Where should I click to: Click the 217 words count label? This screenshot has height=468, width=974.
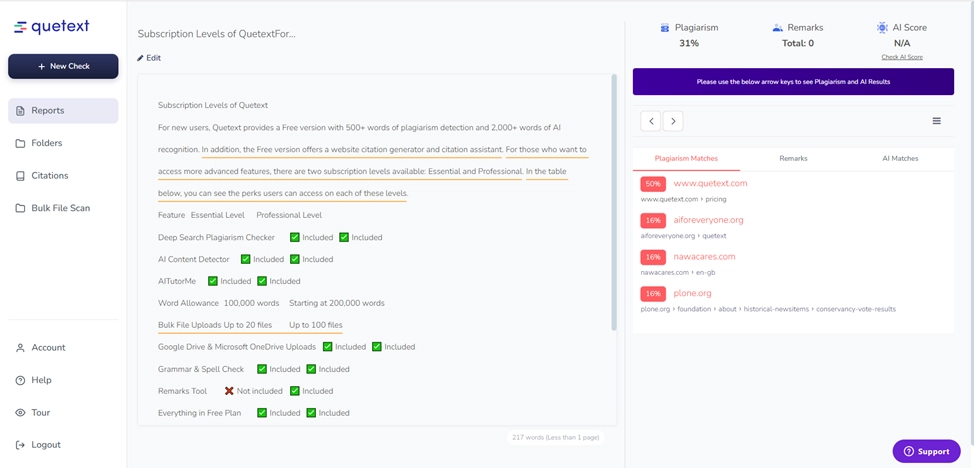pyautogui.click(x=555, y=438)
